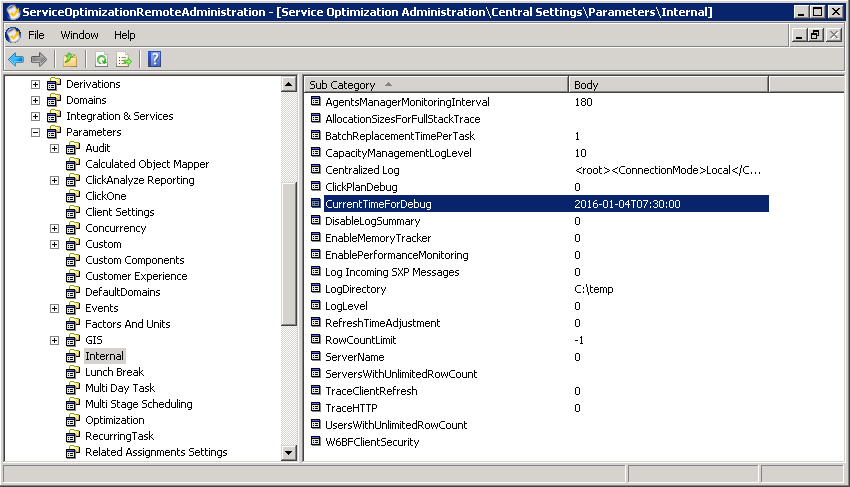The height and width of the screenshot is (487, 850).
Task: Expand the ClickAnalyze Reporting node
Action: (54, 181)
